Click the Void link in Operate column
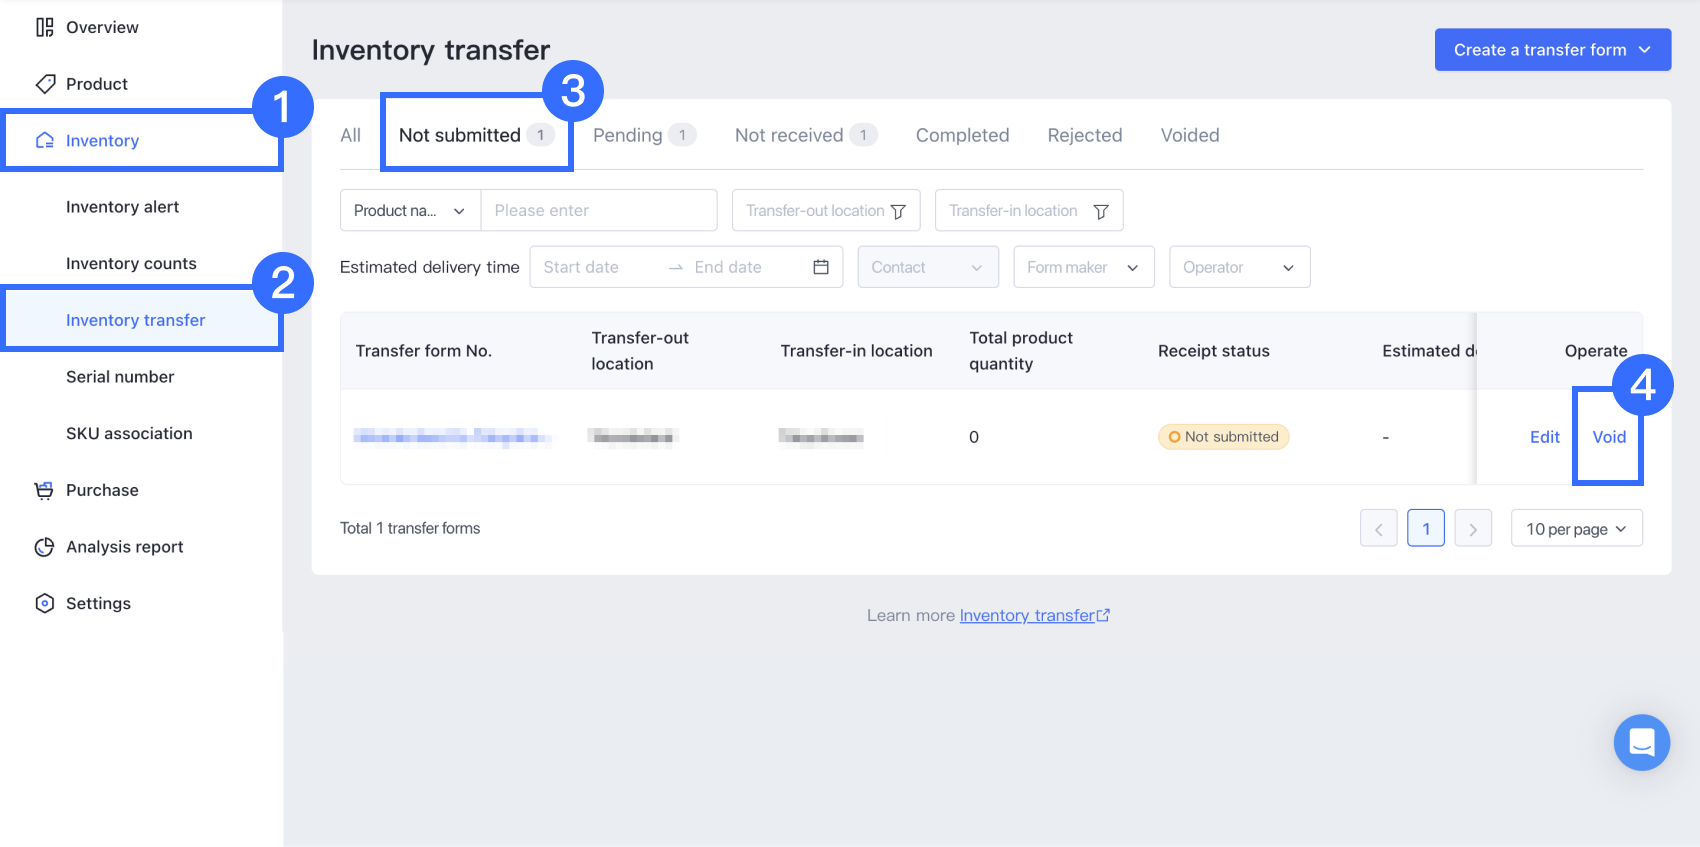1700x847 pixels. [x=1609, y=437]
